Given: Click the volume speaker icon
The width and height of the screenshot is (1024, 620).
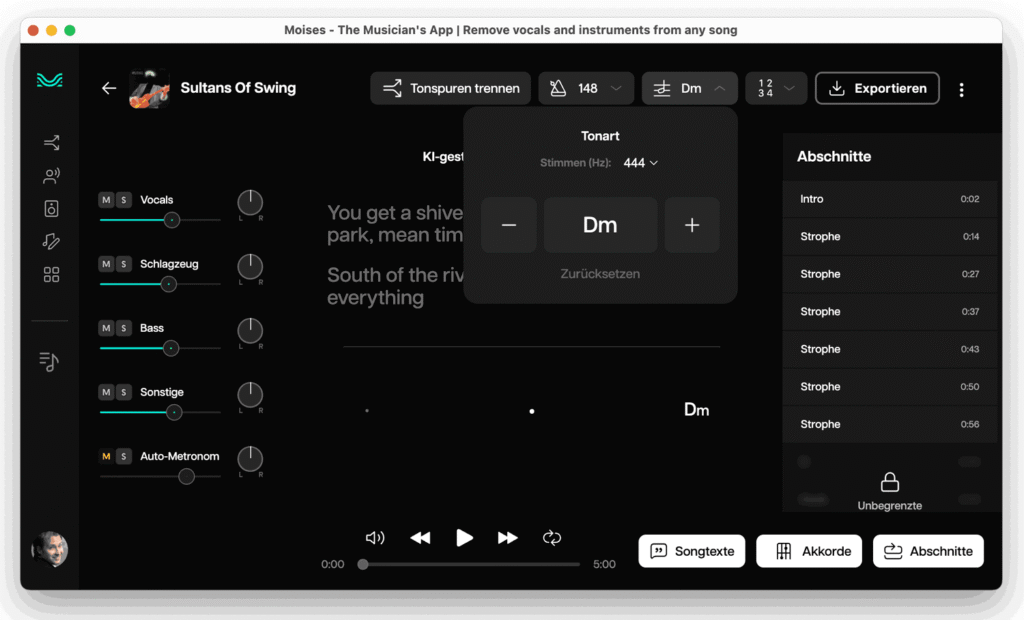Looking at the screenshot, I should [x=375, y=538].
